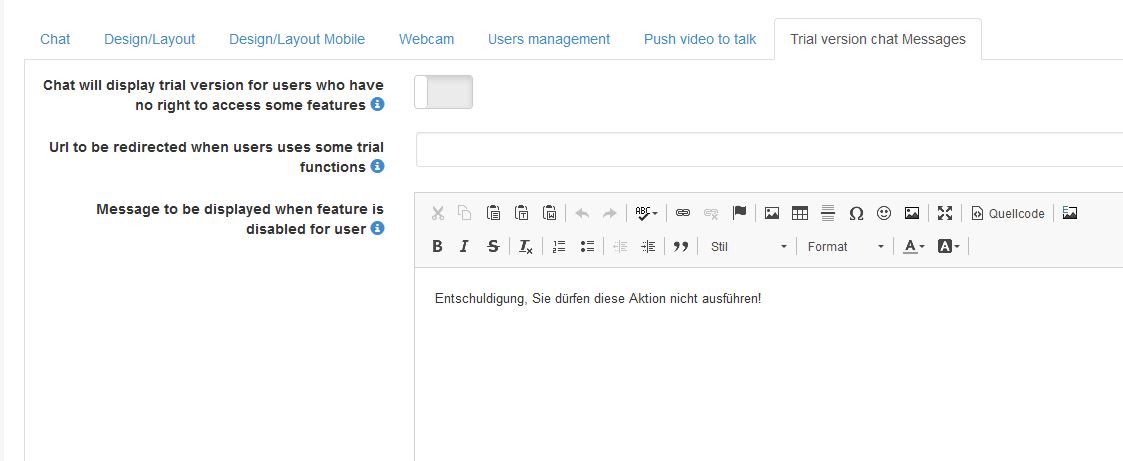
Task: Open the Users management tab
Action: point(548,40)
